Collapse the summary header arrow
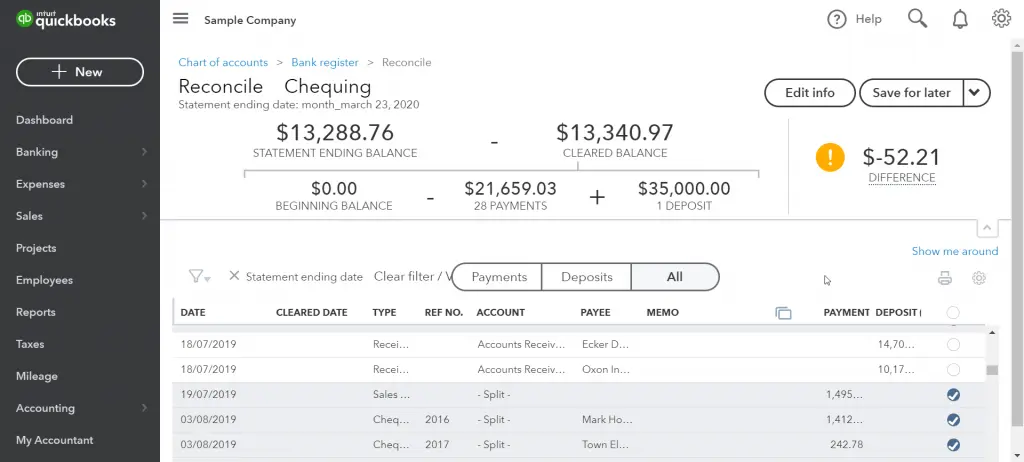 click(987, 228)
